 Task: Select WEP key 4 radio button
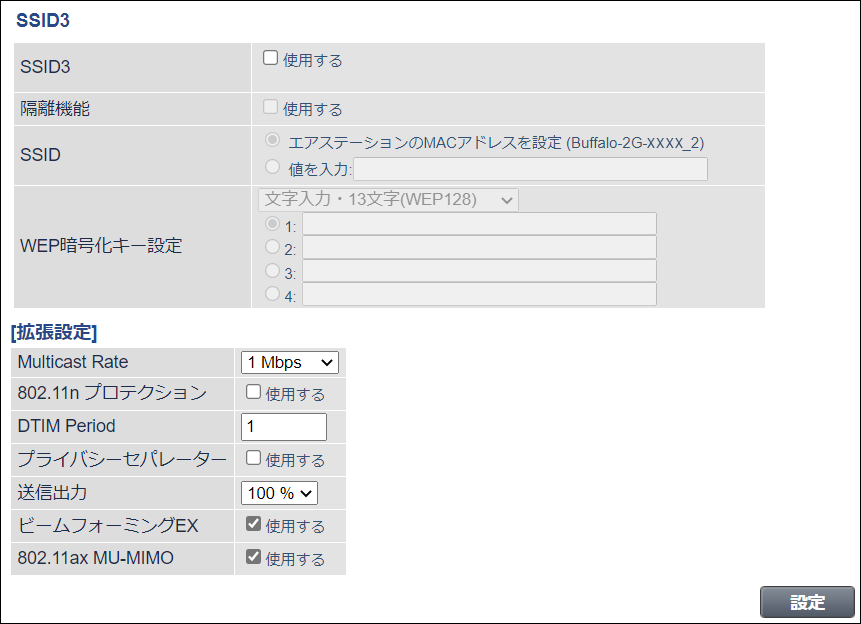(272, 294)
